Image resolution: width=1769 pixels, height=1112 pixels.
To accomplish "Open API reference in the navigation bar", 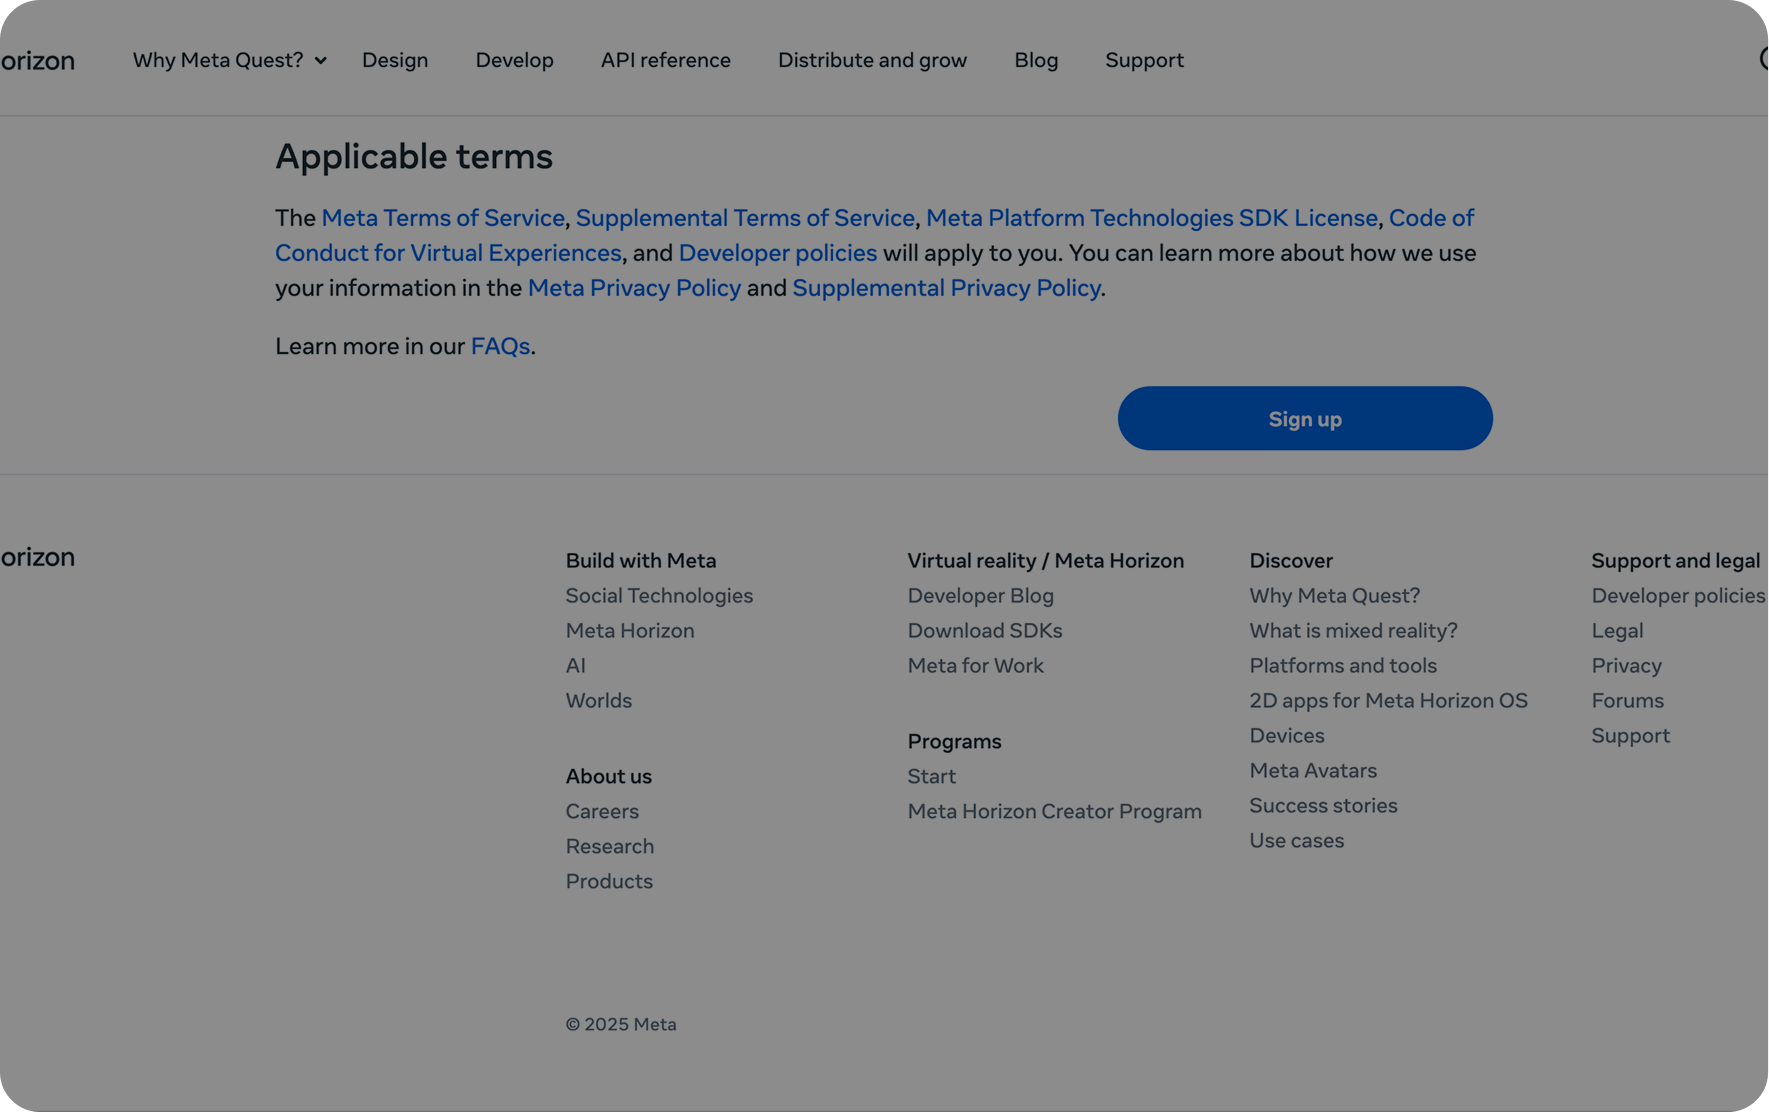I will (665, 60).
